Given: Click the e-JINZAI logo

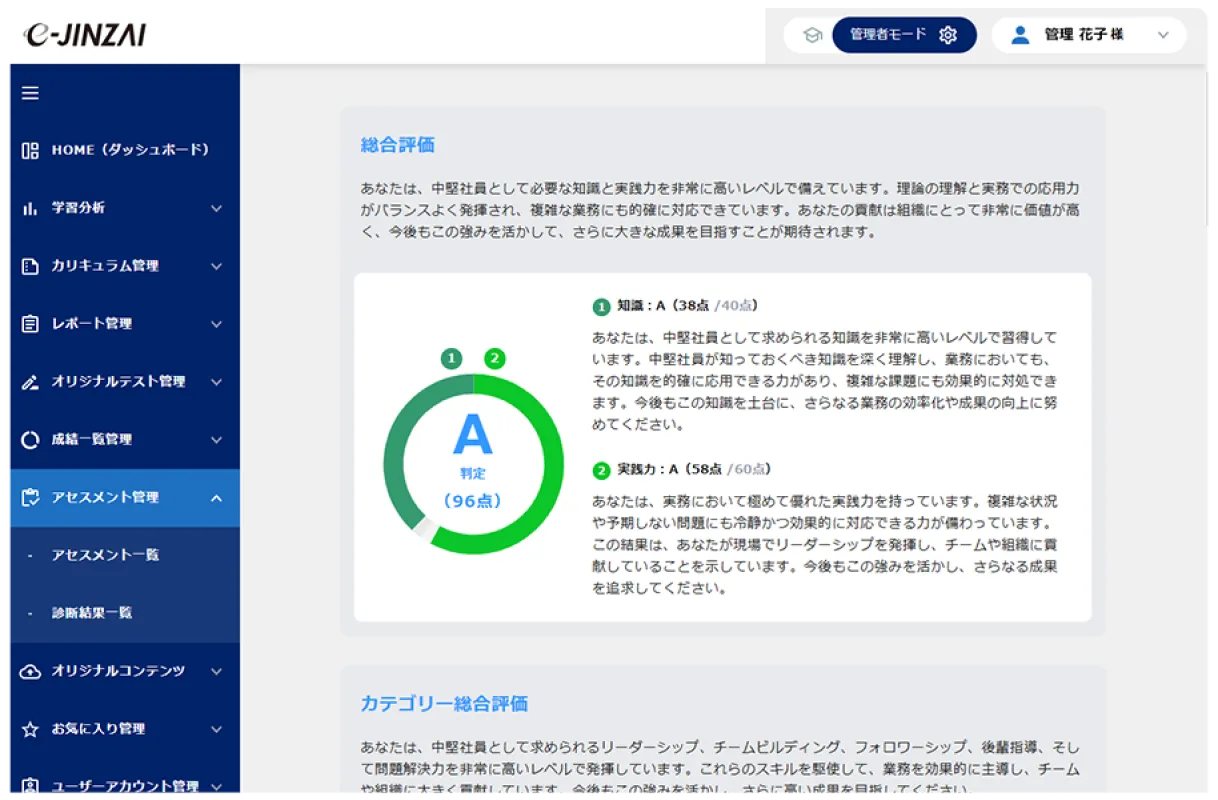Looking at the screenshot, I should (x=85, y=35).
